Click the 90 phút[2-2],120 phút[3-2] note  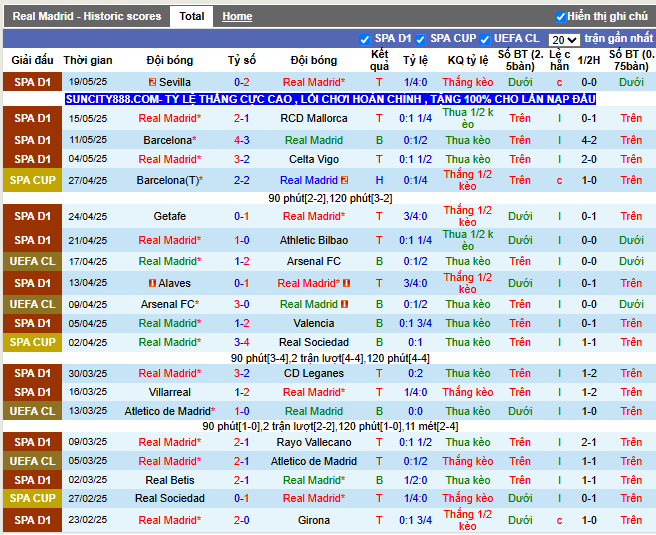pos(330,198)
